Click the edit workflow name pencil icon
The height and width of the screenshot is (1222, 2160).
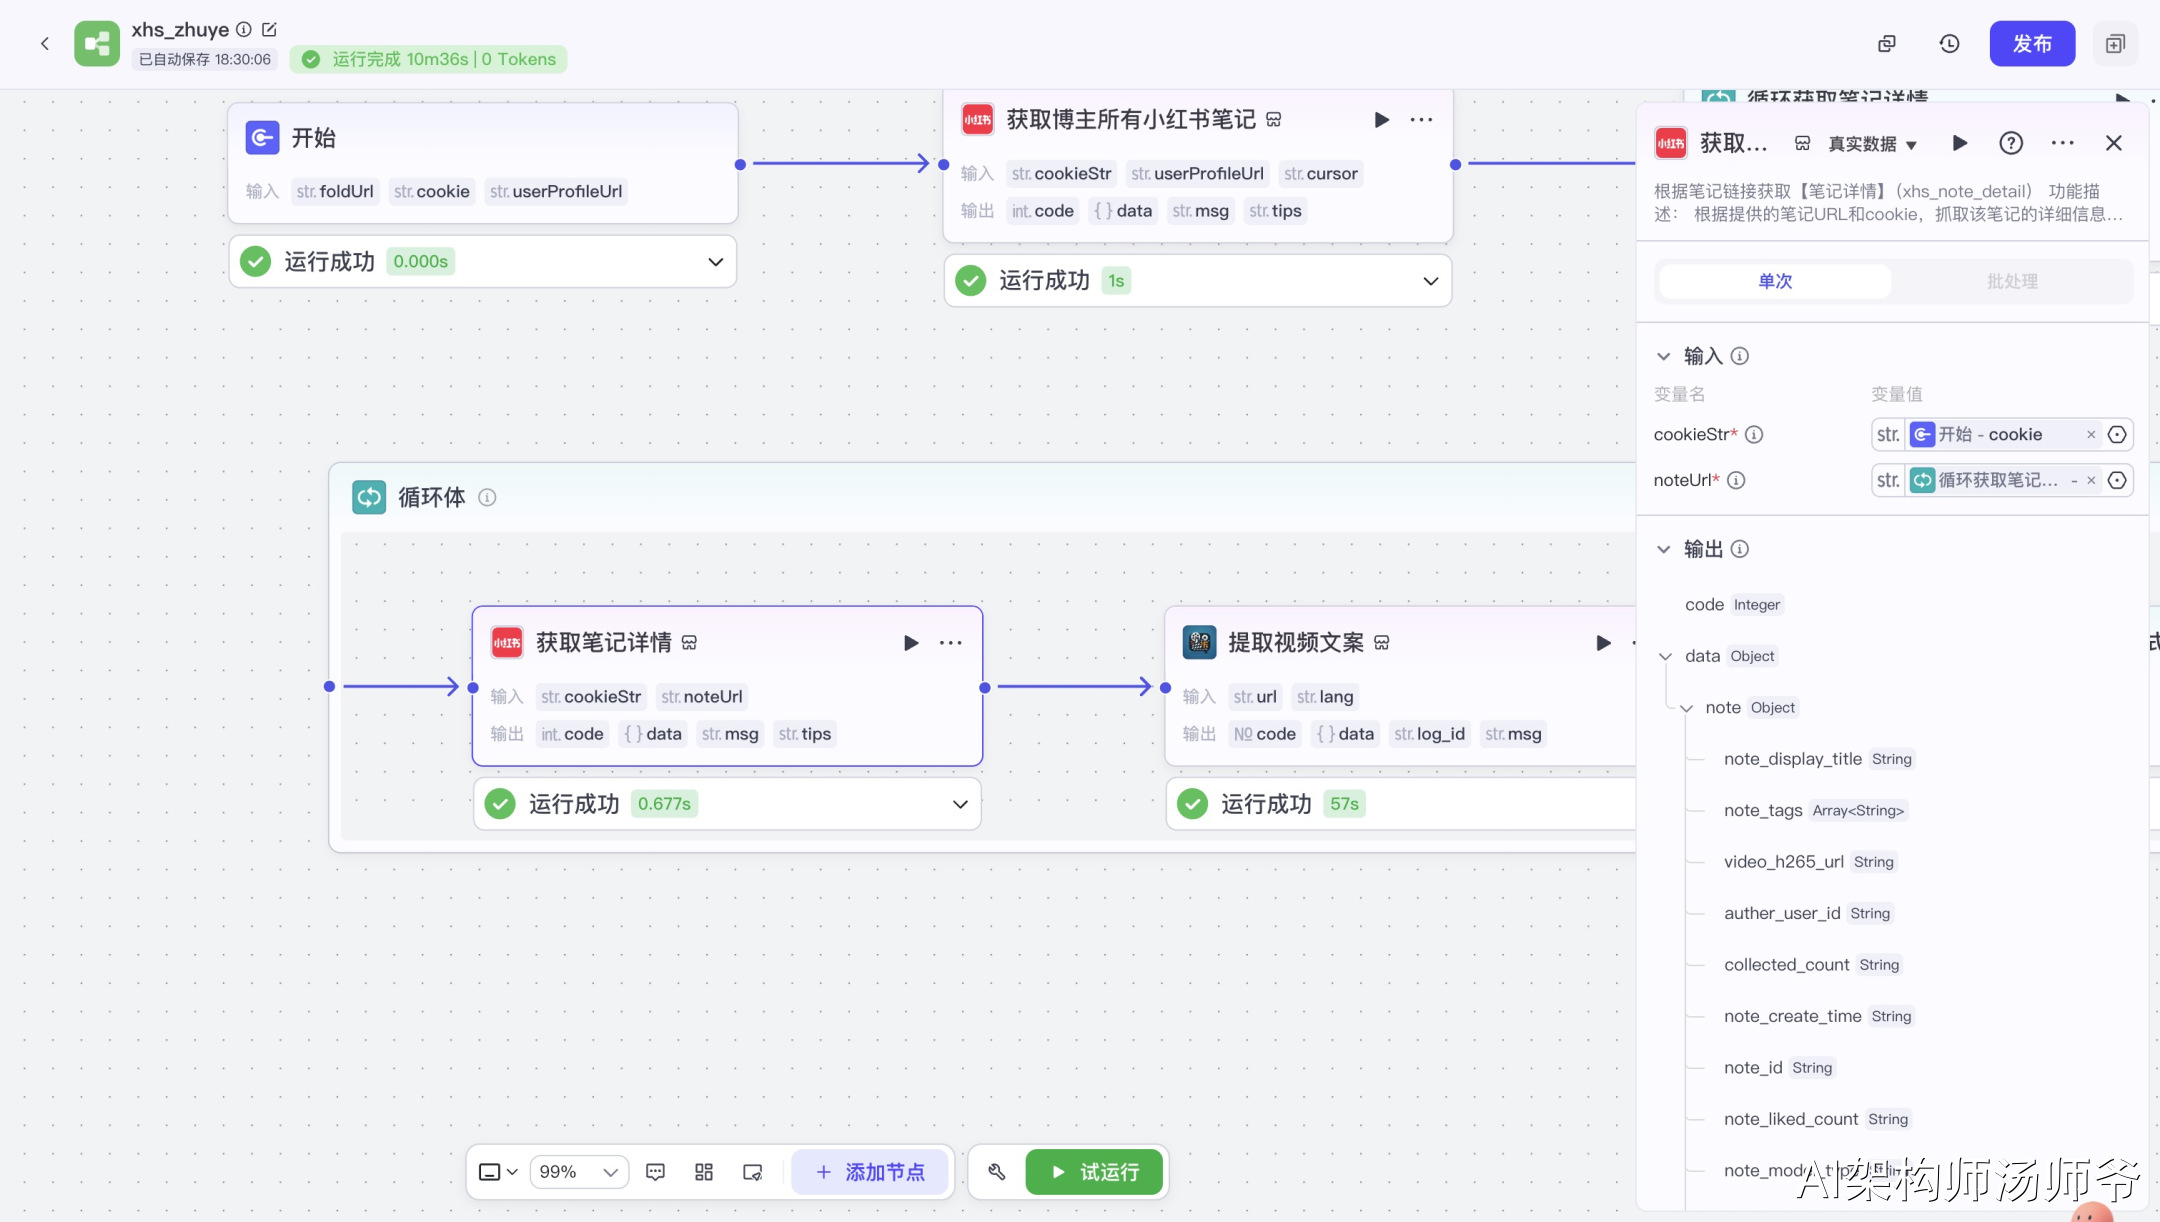pyautogui.click(x=269, y=29)
